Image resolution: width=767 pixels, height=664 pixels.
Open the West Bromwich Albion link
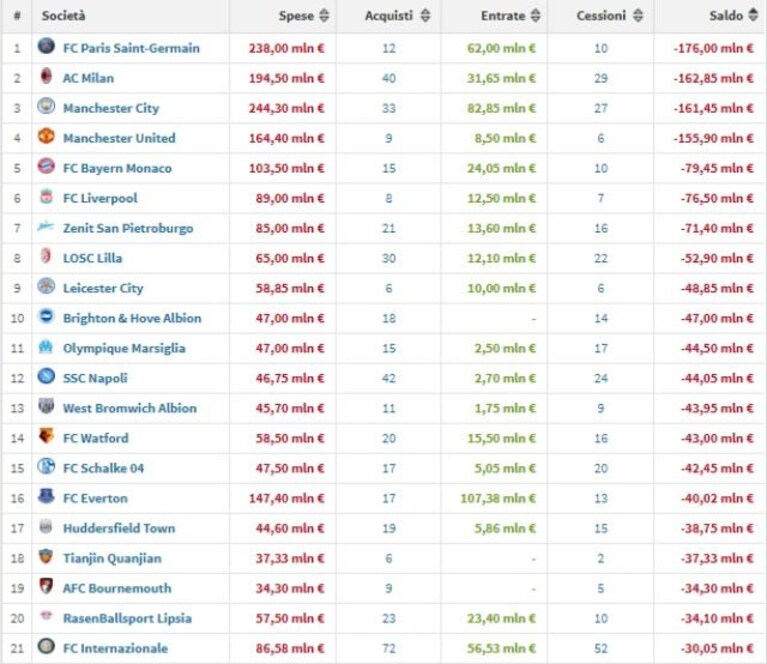coord(130,408)
